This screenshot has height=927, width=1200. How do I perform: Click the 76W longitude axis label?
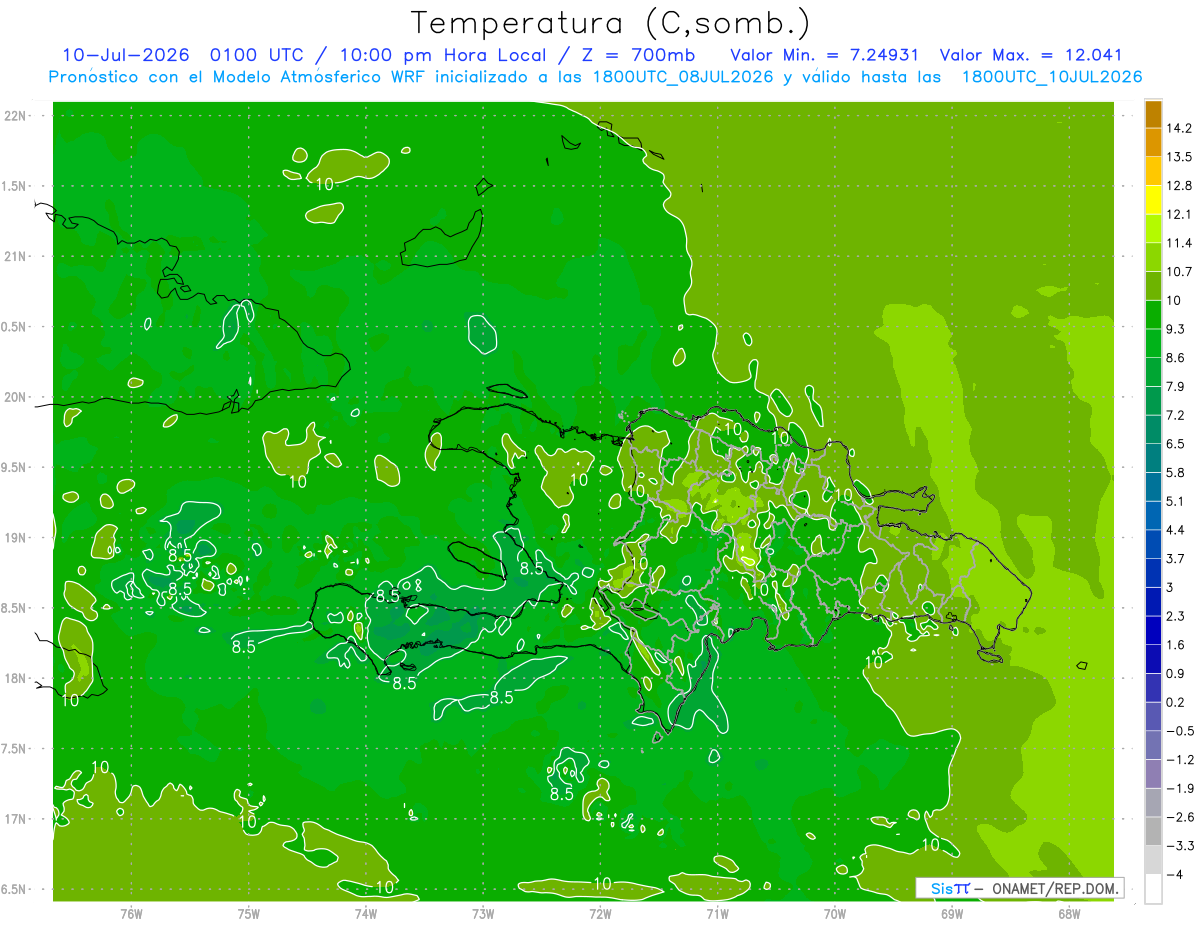[131, 914]
